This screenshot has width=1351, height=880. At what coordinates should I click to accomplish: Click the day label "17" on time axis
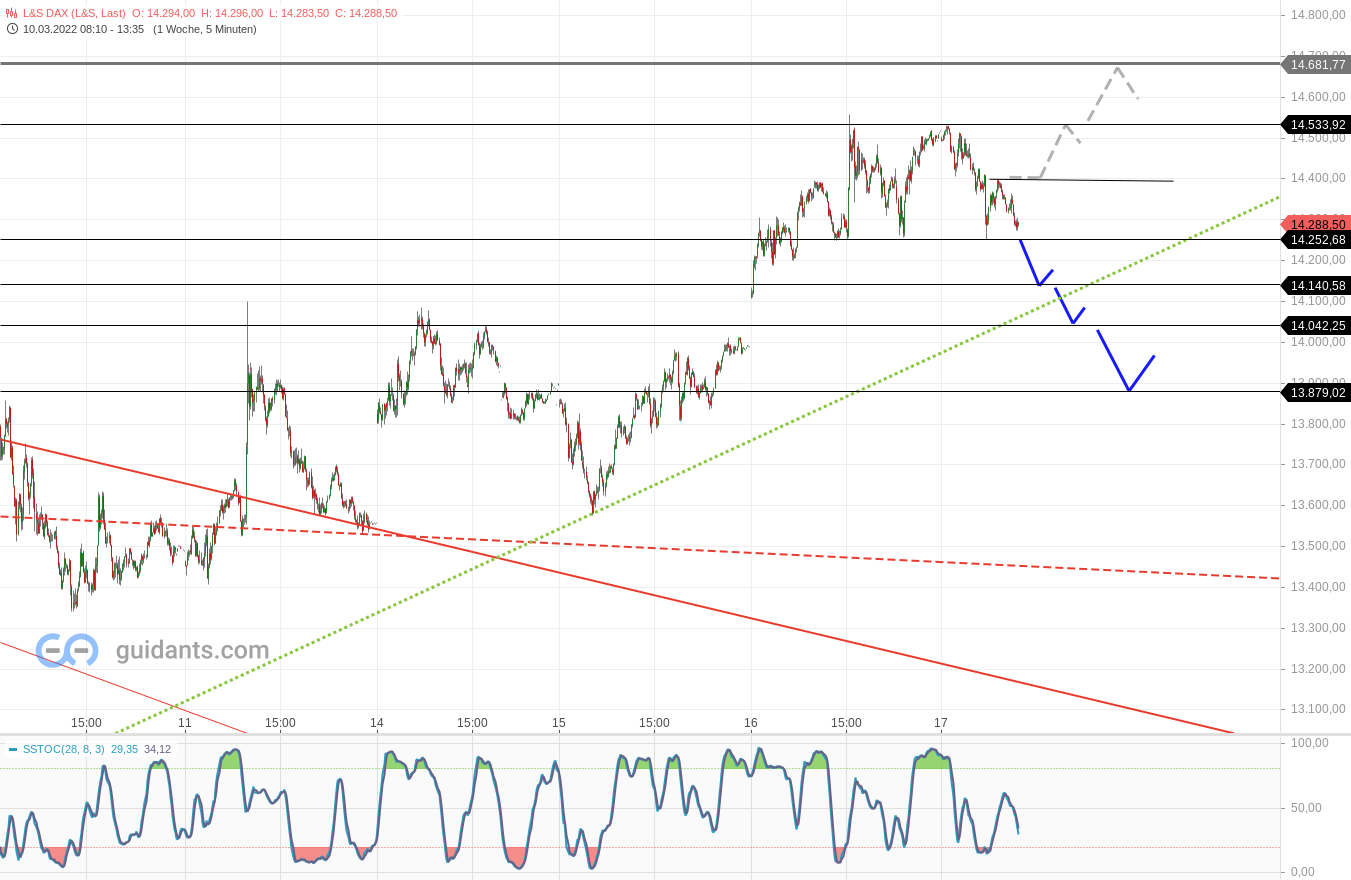coord(941,722)
